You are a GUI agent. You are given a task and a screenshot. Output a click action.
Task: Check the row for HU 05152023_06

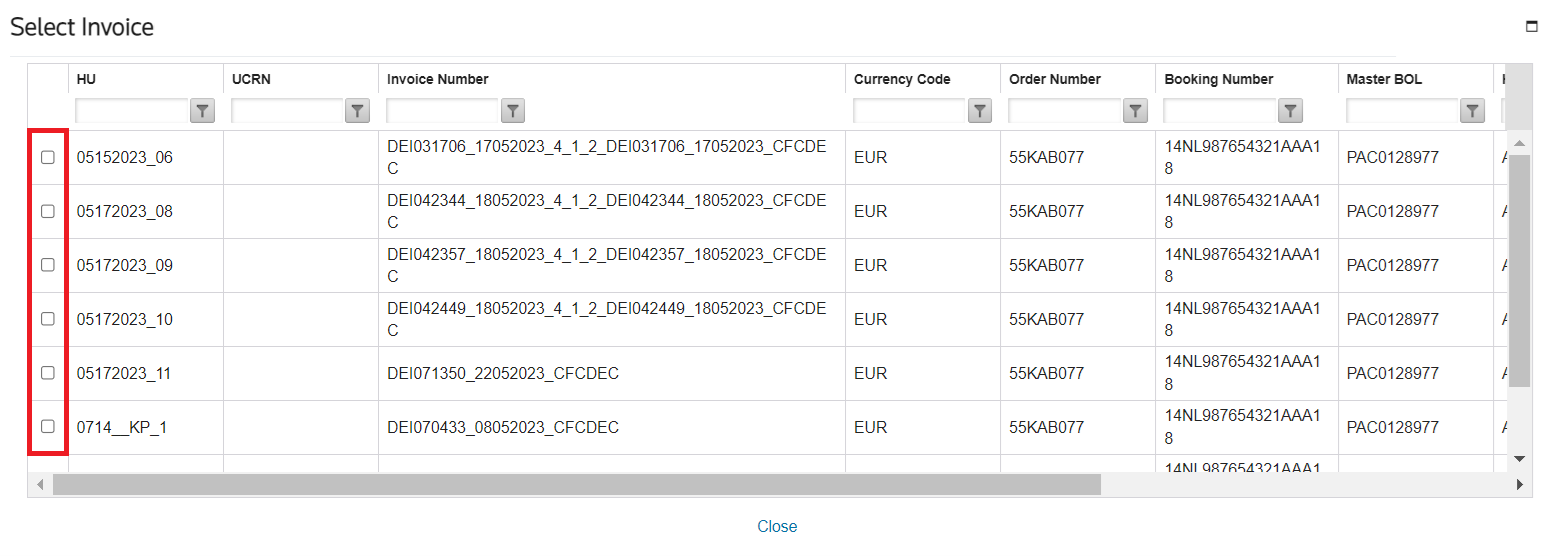coord(47,157)
